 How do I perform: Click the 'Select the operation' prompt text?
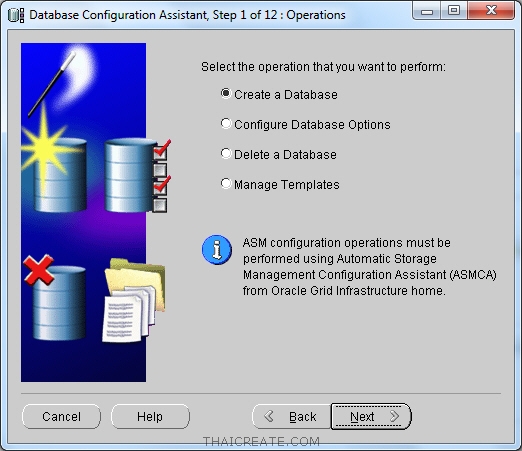pos(323,67)
